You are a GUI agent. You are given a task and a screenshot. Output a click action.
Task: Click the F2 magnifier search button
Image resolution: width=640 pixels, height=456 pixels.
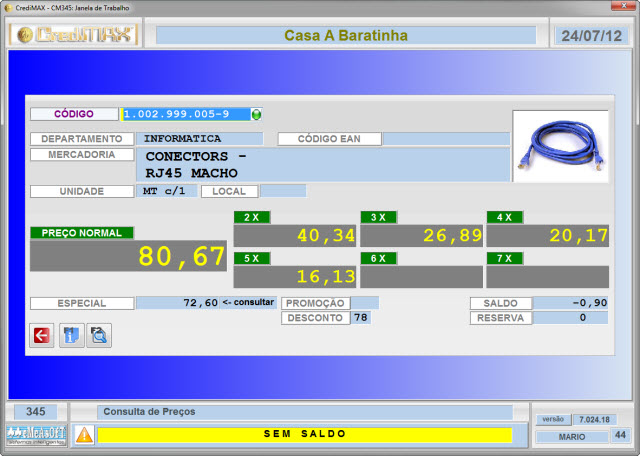pyautogui.click(x=99, y=336)
